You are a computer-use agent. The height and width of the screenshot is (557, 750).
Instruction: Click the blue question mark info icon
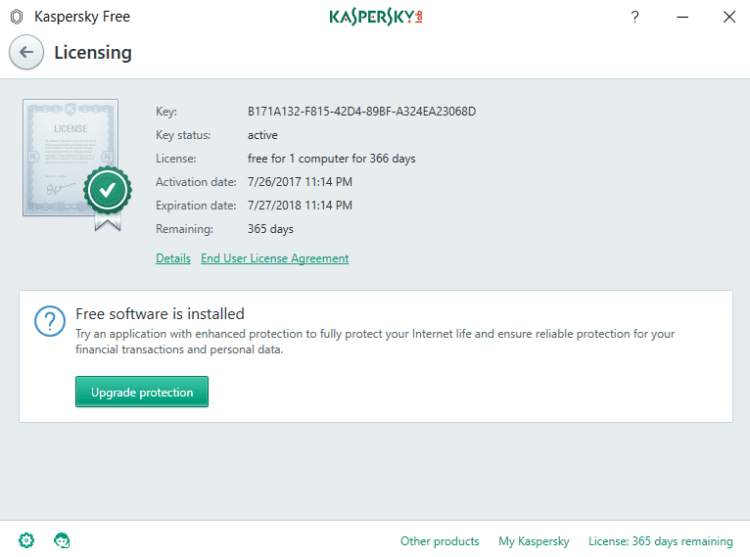(x=50, y=321)
